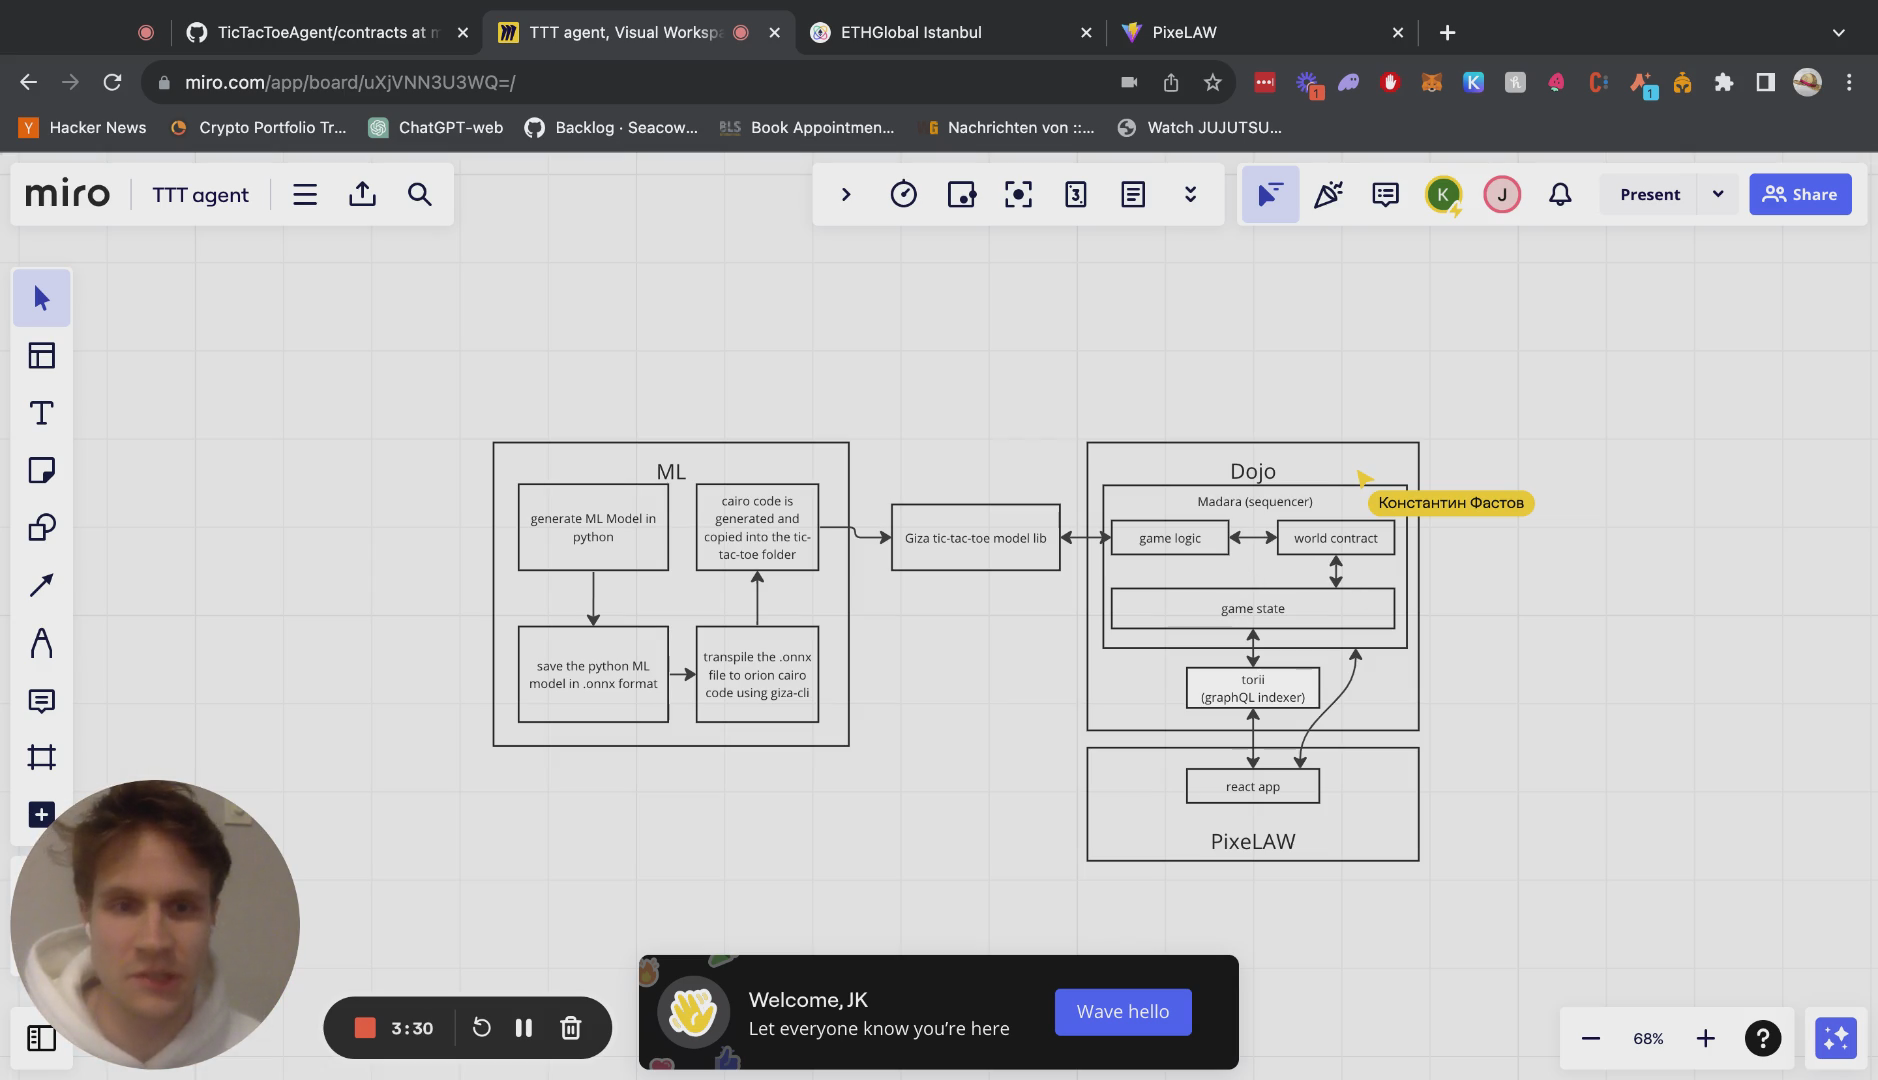The width and height of the screenshot is (1878, 1080).
Task: Reload the page
Action: (112, 82)
